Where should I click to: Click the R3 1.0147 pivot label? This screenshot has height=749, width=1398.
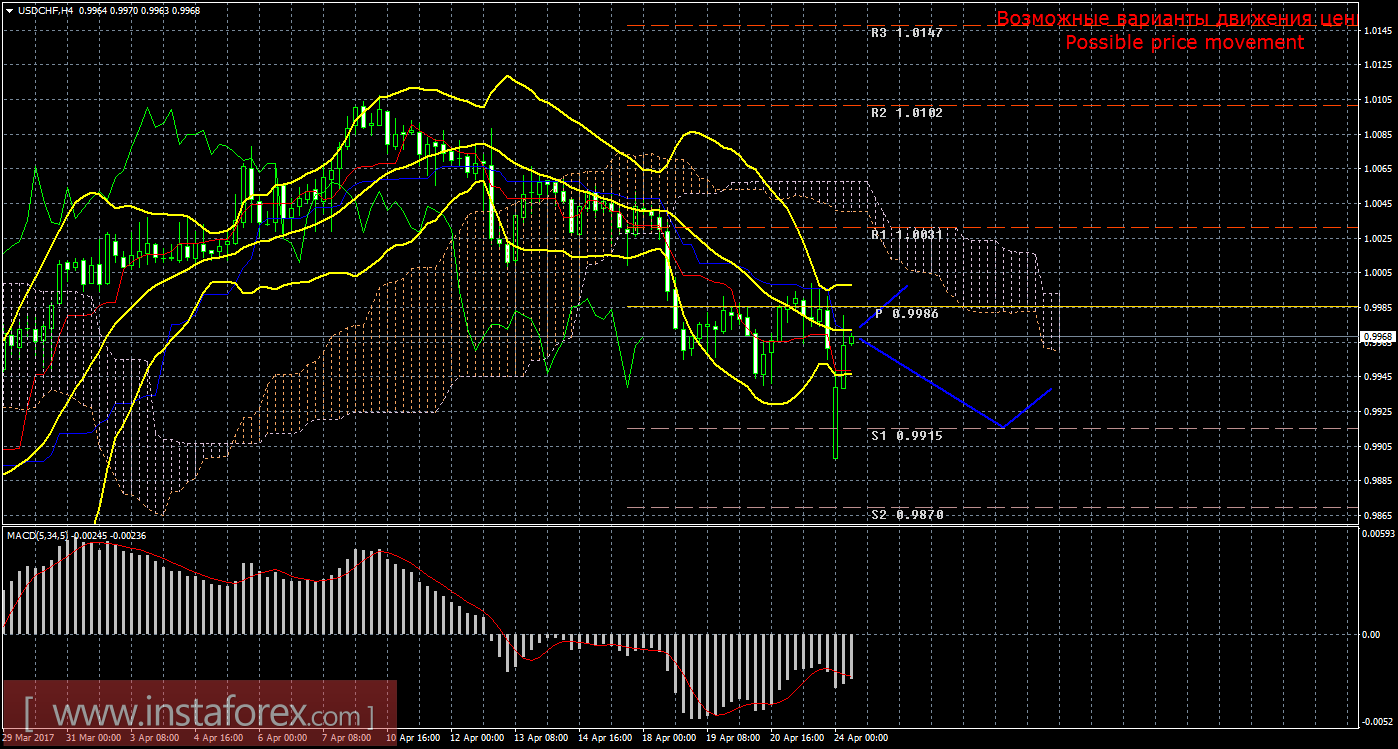[906, 32]
